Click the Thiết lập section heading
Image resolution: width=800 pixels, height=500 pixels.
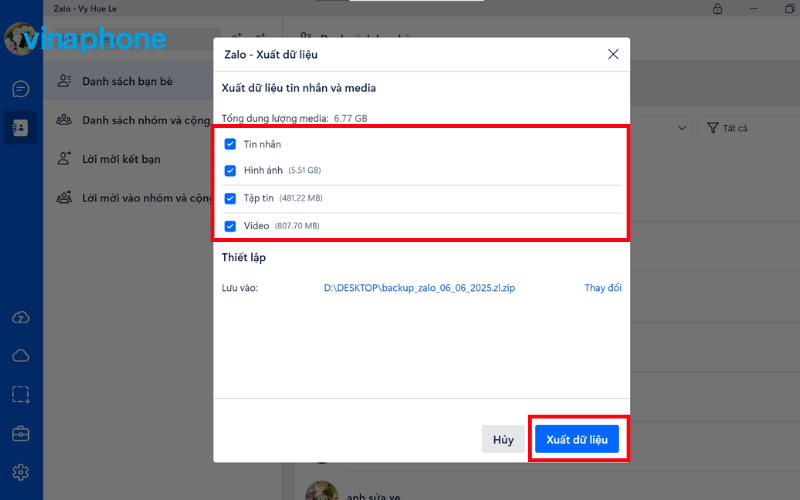point(244,257)
